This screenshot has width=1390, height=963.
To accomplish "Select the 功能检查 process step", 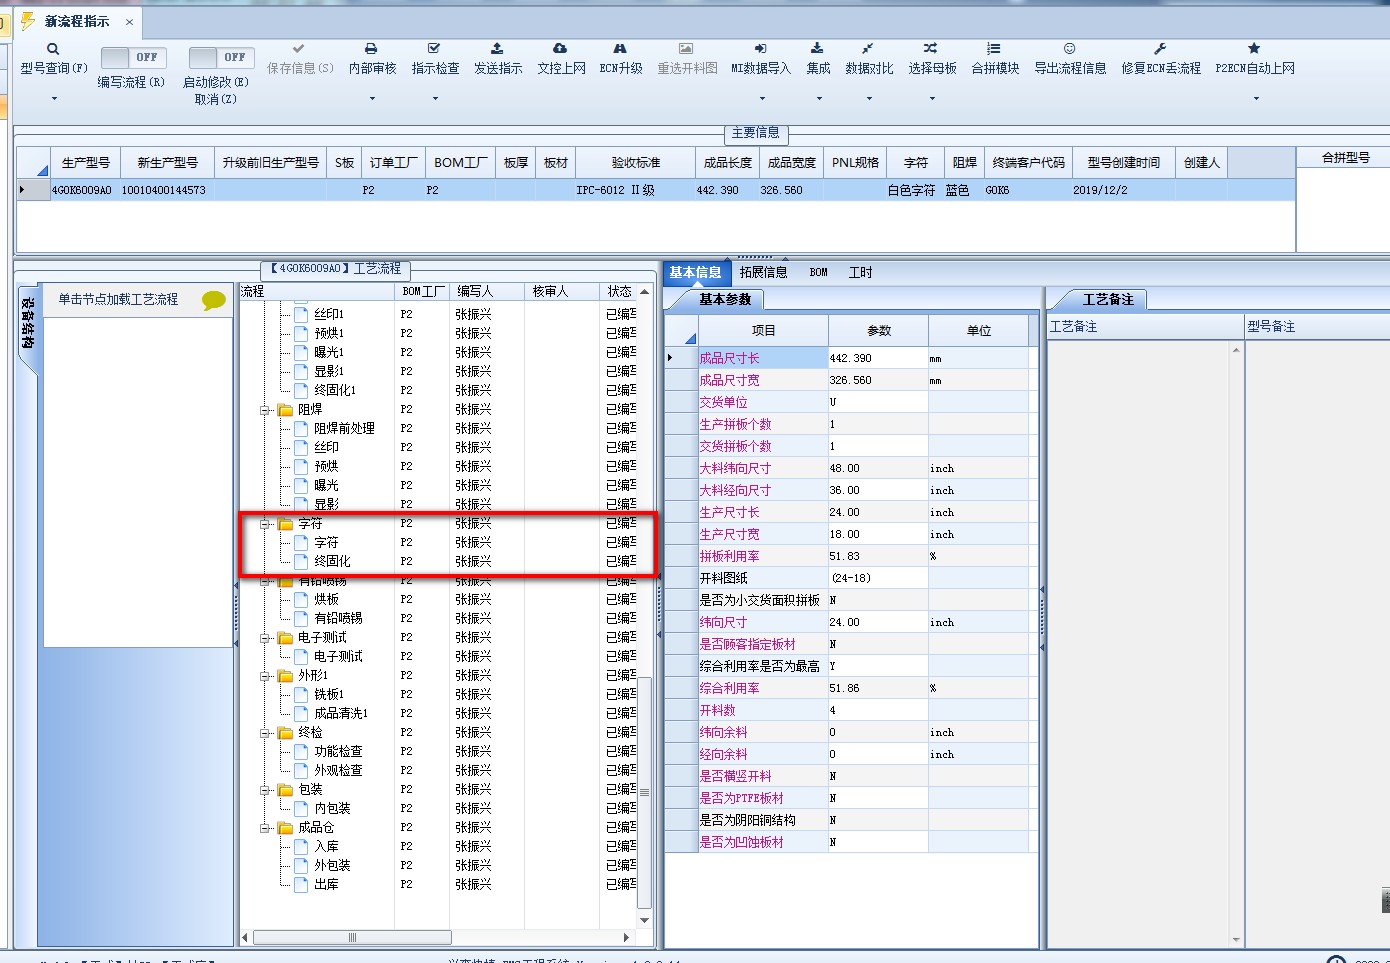I will pos(338,751).
